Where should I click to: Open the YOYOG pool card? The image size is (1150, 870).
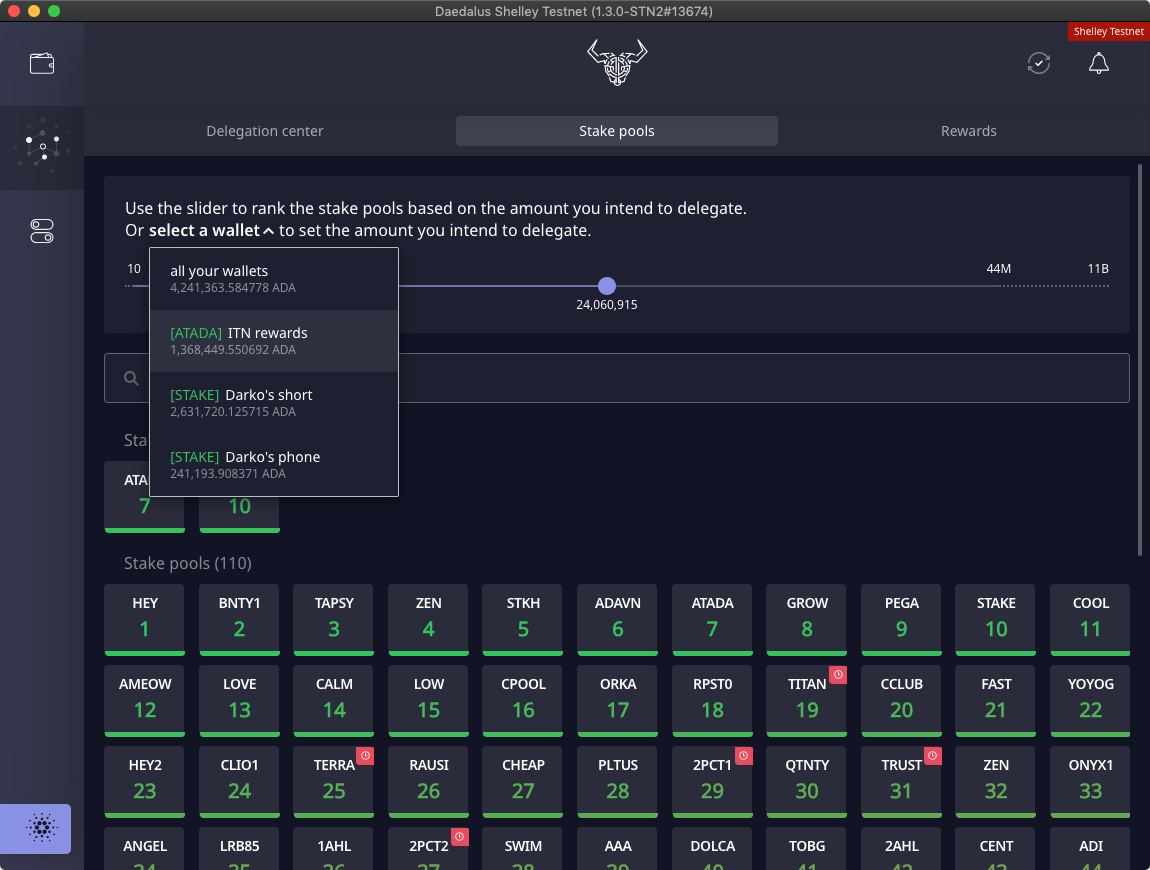pyautogui.click(x=1091, y=701)
